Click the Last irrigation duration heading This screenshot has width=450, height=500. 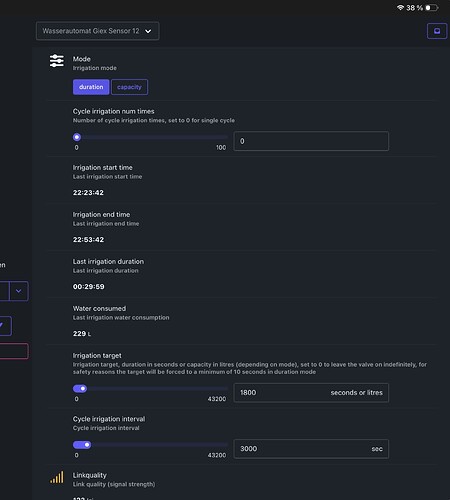(x=108, y=262)
